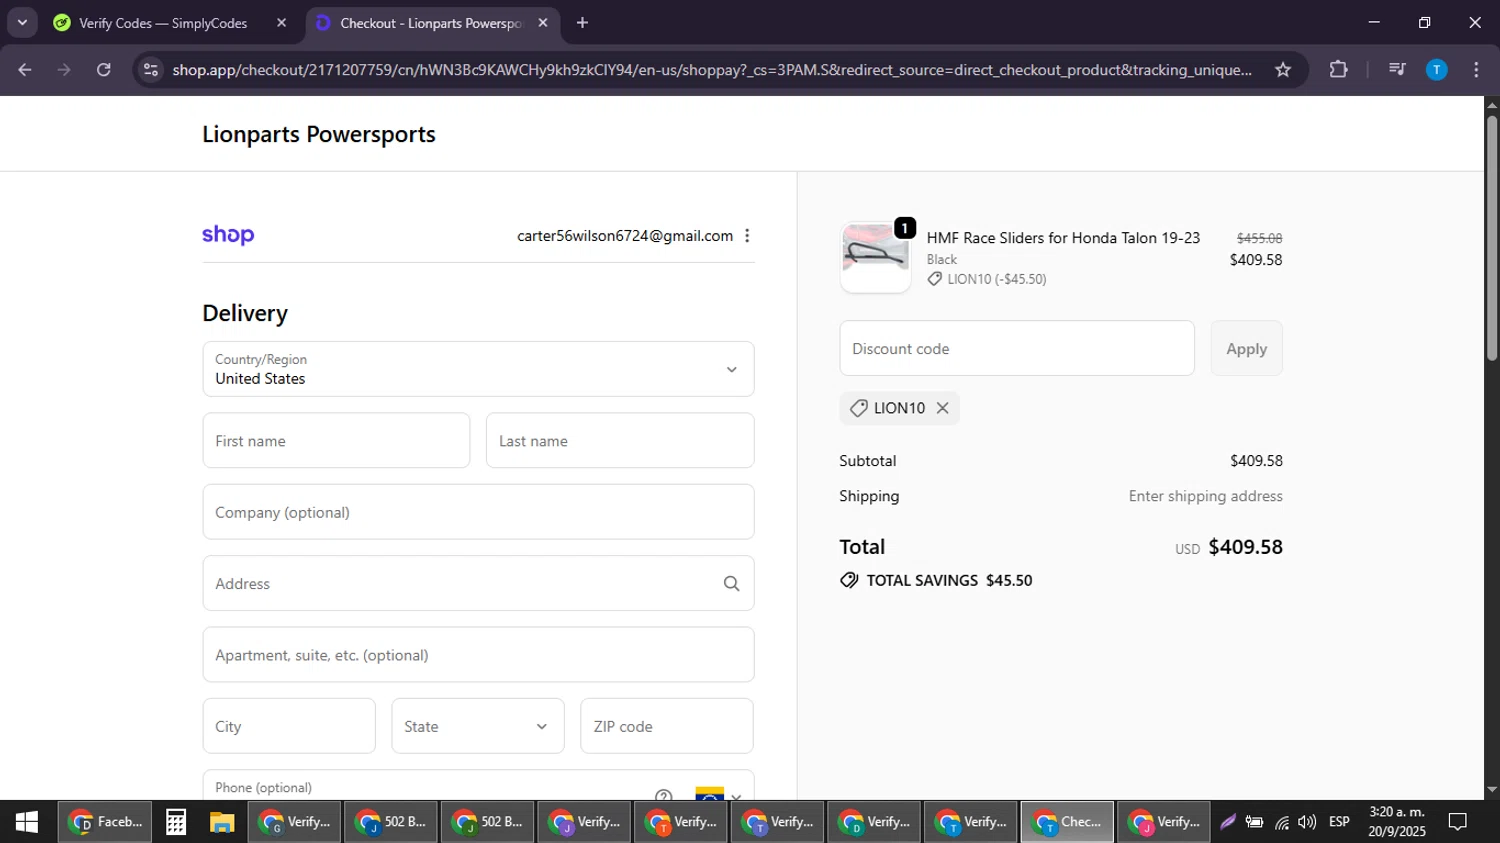Screen dimensions: 1500x843
Task: Open volume control in system tray
Action: (x=1307, y=822)
